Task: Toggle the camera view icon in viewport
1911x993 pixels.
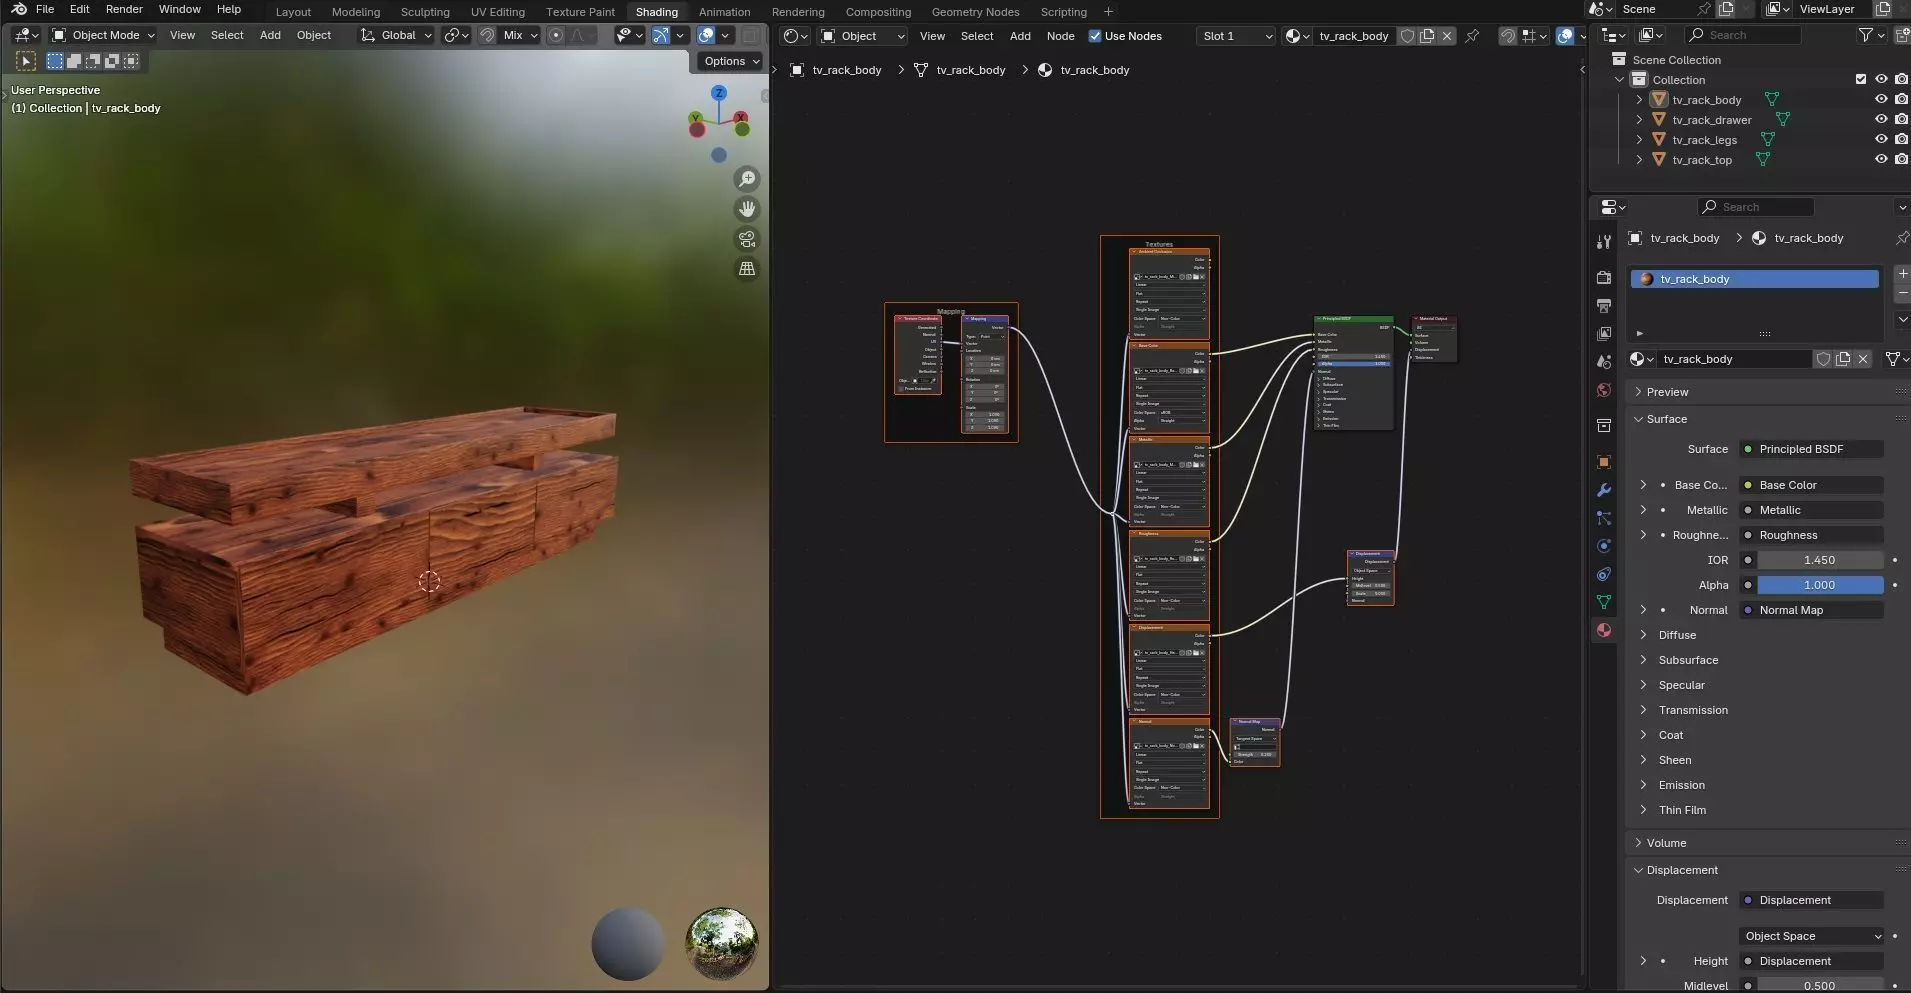Action: (747, 239)
